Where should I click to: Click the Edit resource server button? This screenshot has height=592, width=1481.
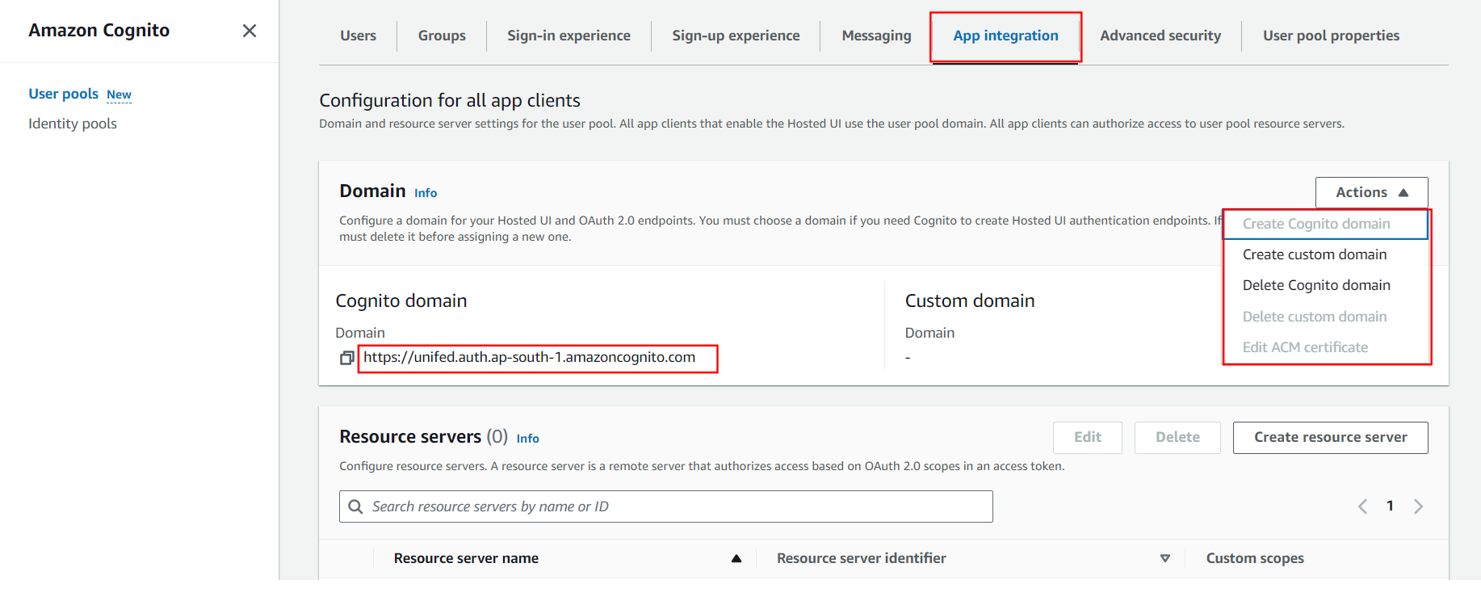tap(1087, 437)
